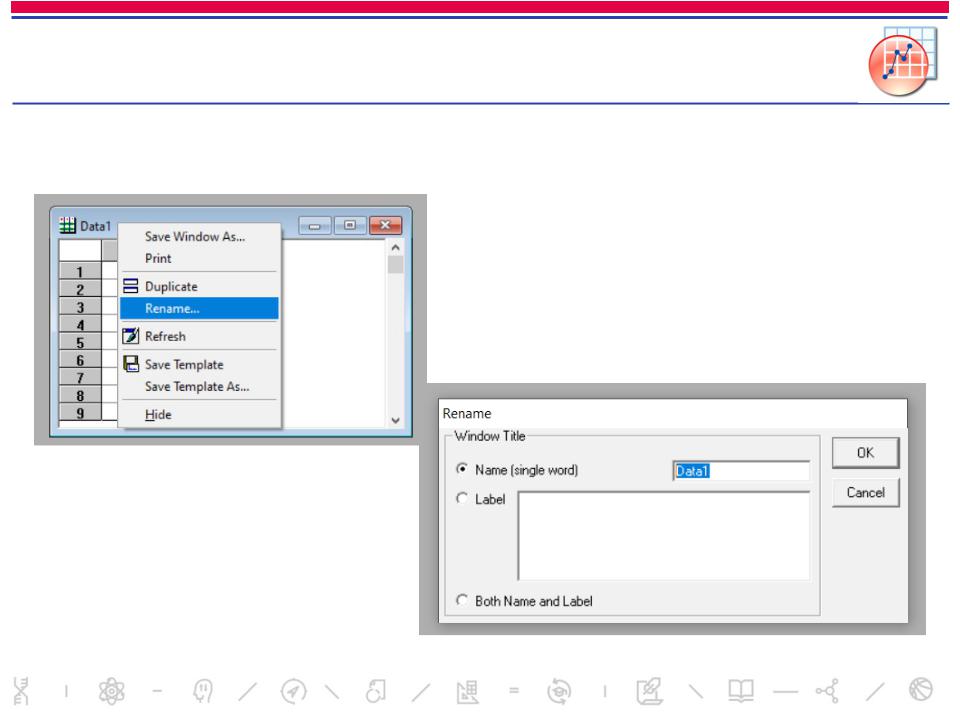Viewport: 960px width, 713px height.
Task: Click Cancel in the Rename dialog
Action: (865, 492)
